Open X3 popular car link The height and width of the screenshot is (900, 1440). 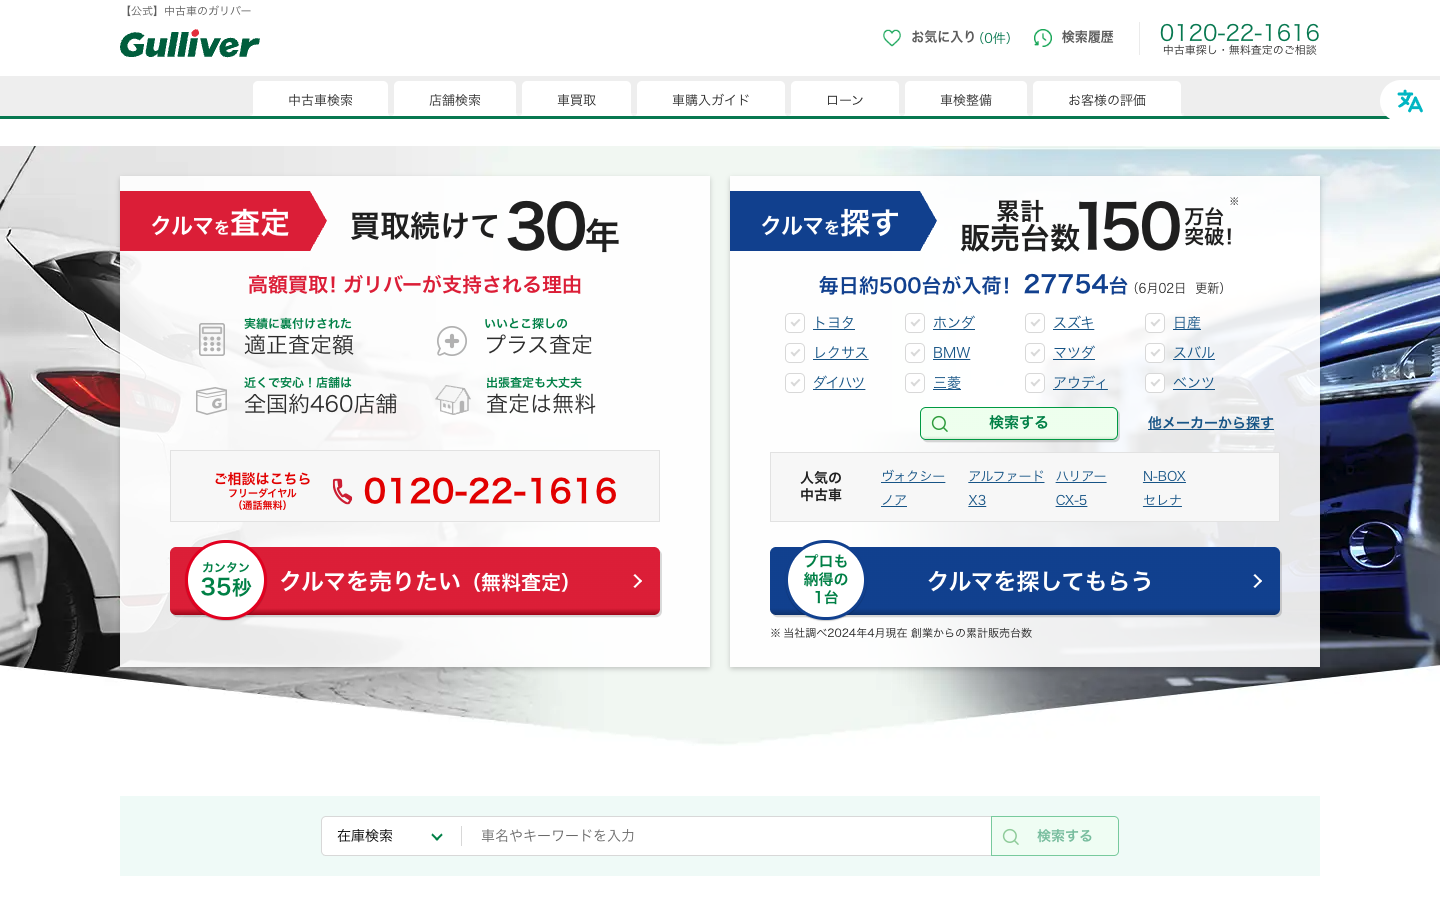coord(977,500)
